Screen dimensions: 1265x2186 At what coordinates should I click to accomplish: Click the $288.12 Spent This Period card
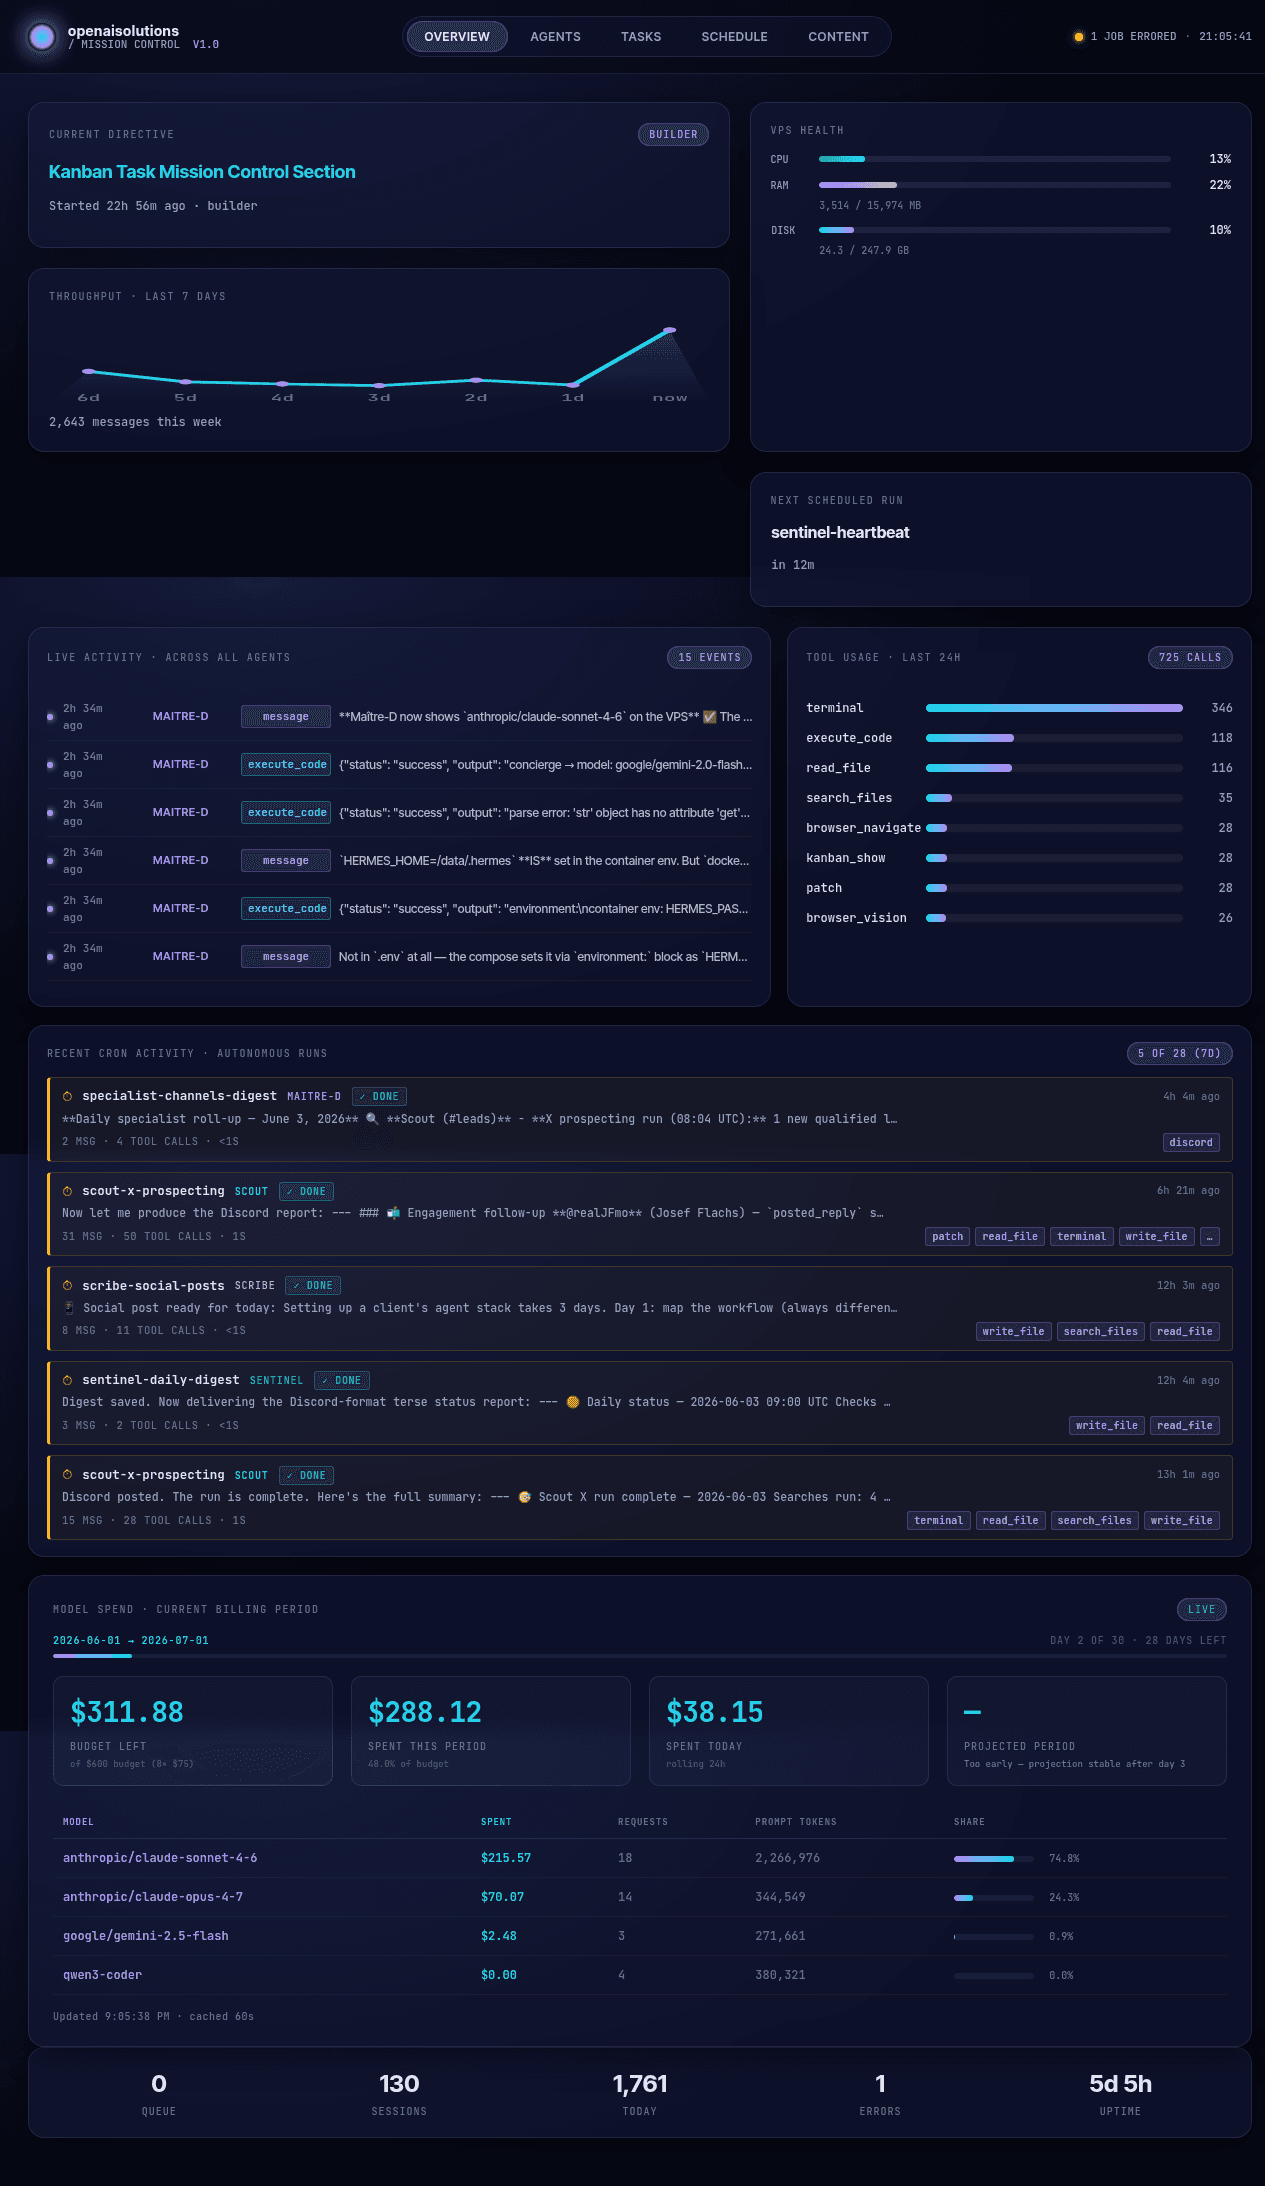[491, 1731]
